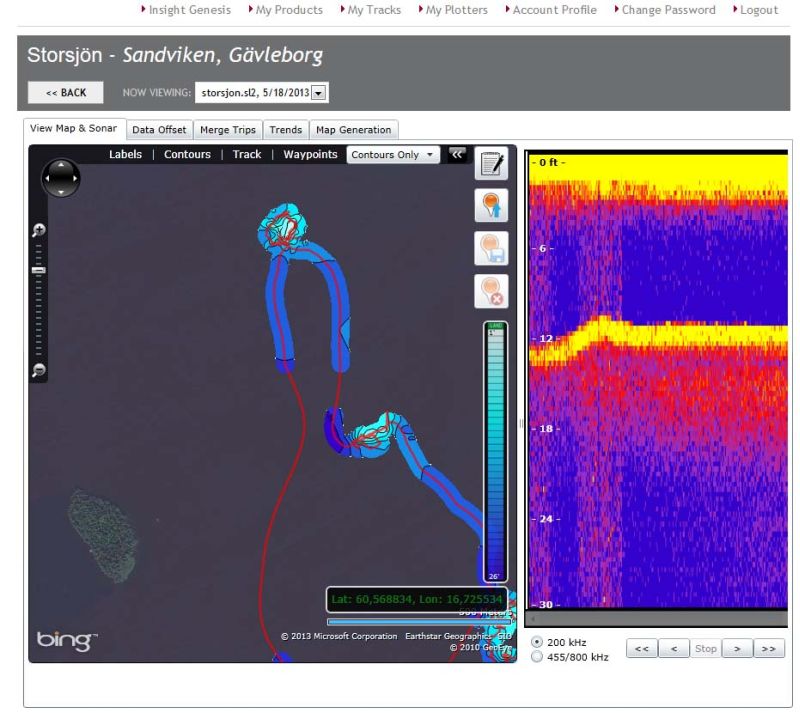Click the map pan compass control
The width and height of the screenshot is (800, 713).
60,179
